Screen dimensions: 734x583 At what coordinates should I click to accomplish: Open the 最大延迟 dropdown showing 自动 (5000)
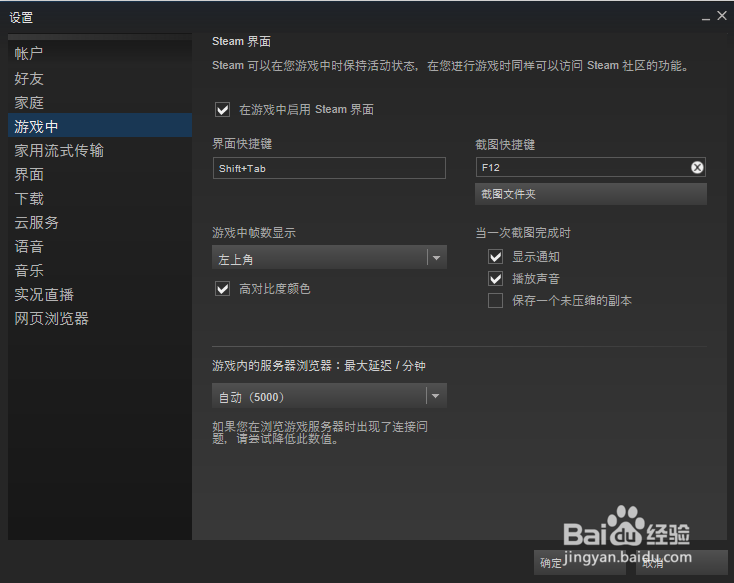click(329, 396)
